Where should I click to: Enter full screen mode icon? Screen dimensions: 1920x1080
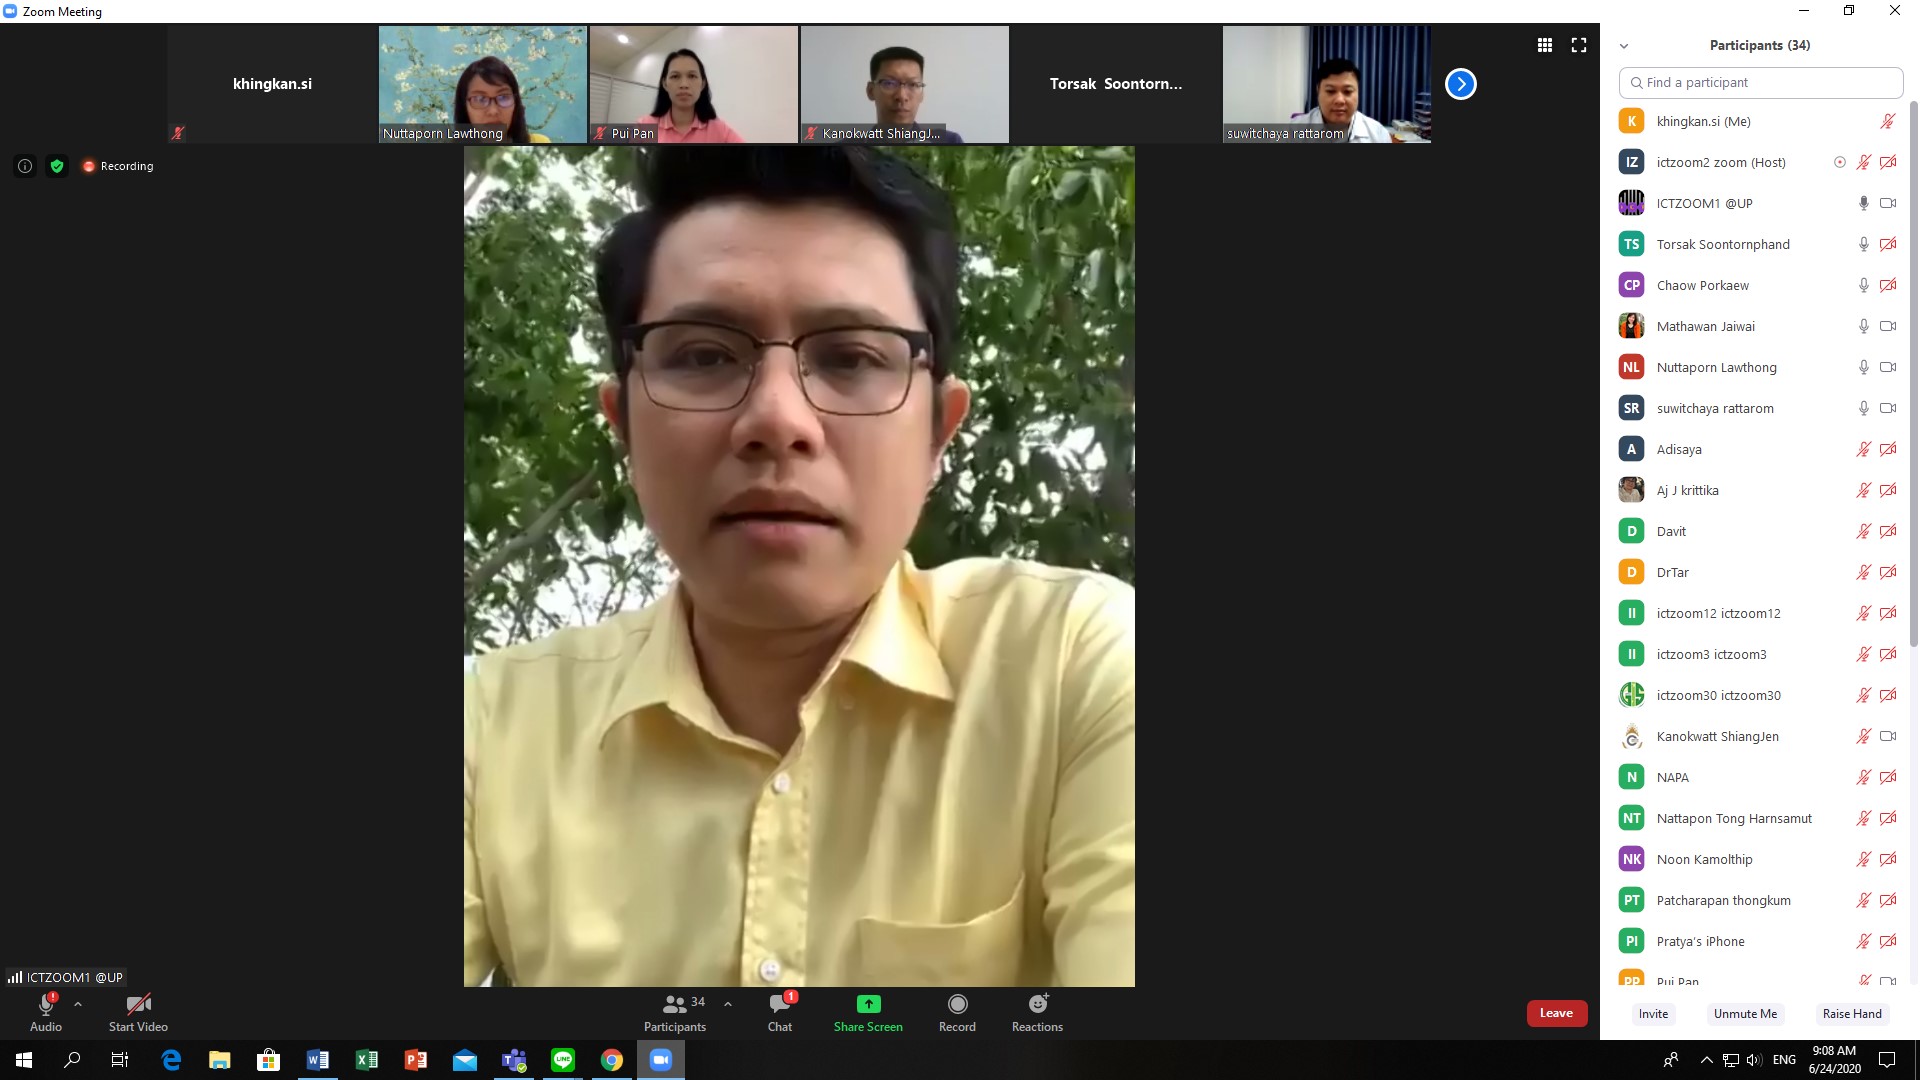click(1579, 45)
